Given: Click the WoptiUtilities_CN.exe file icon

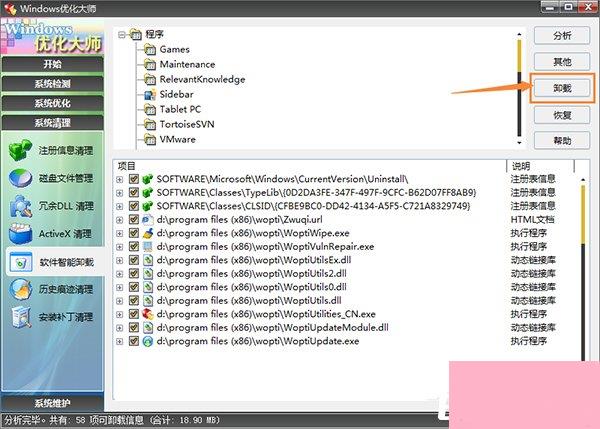Looking at the screenshot, I should point(147,314).
